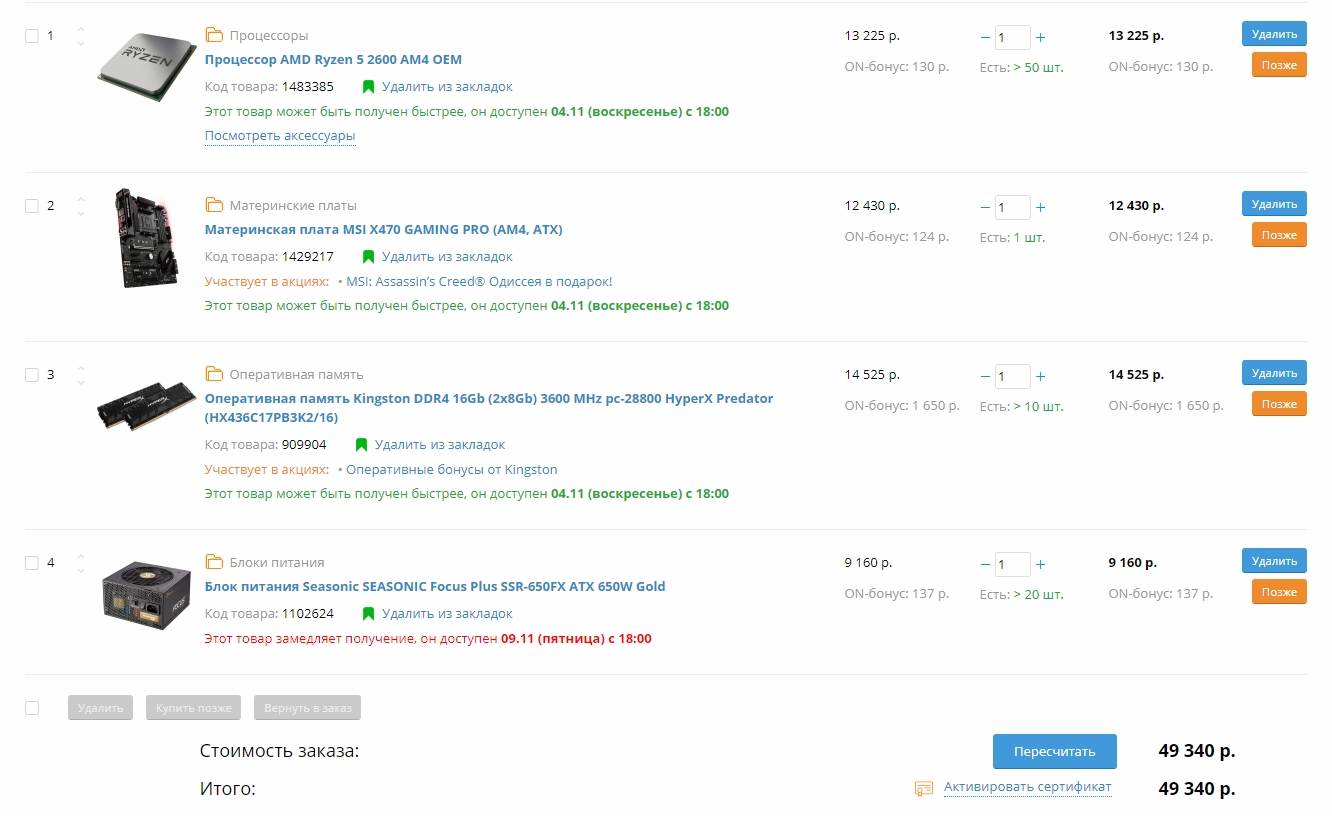This screenshot has width=1332, height=816.
Task: Increase Seasonic power supply quantity with plus
Action: click(1041, 564)
